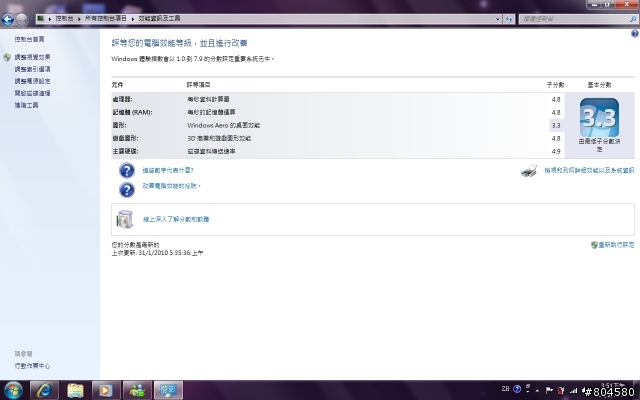Show hidden tray icons with up arrow
The width and height of the screenshot is (640, 400).
(537, 390)
